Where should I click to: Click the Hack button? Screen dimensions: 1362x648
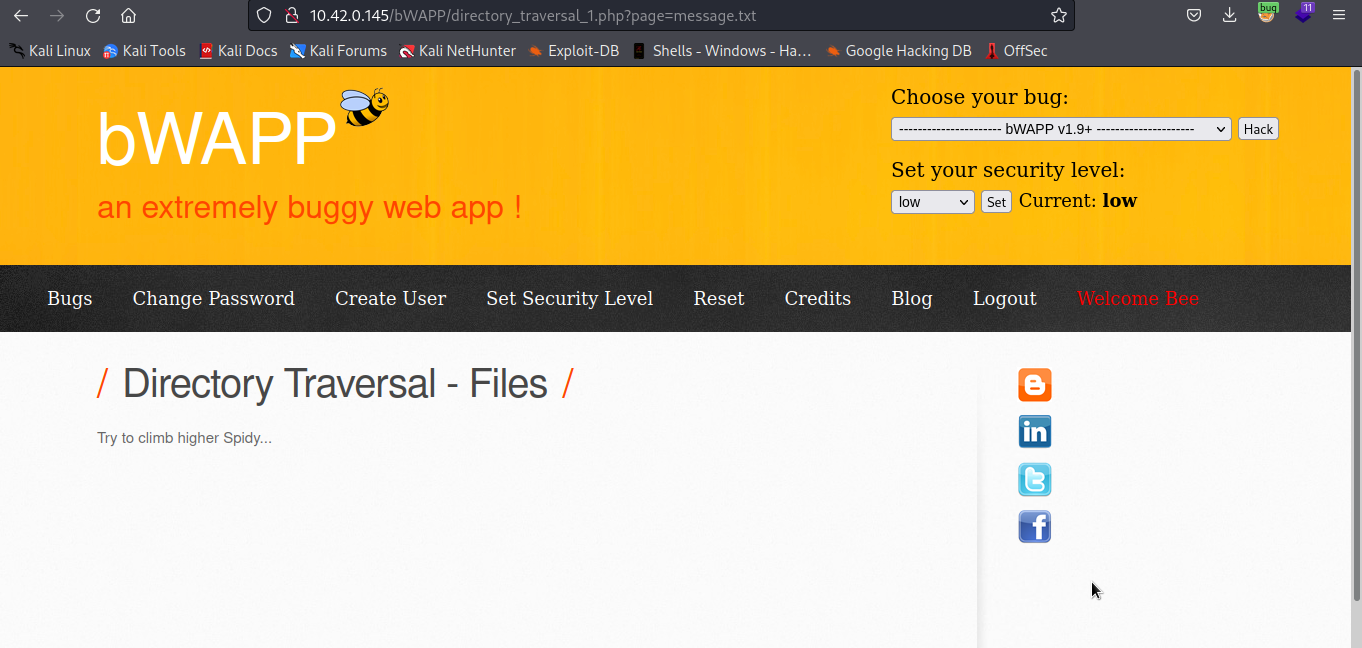coord(1258,129)
